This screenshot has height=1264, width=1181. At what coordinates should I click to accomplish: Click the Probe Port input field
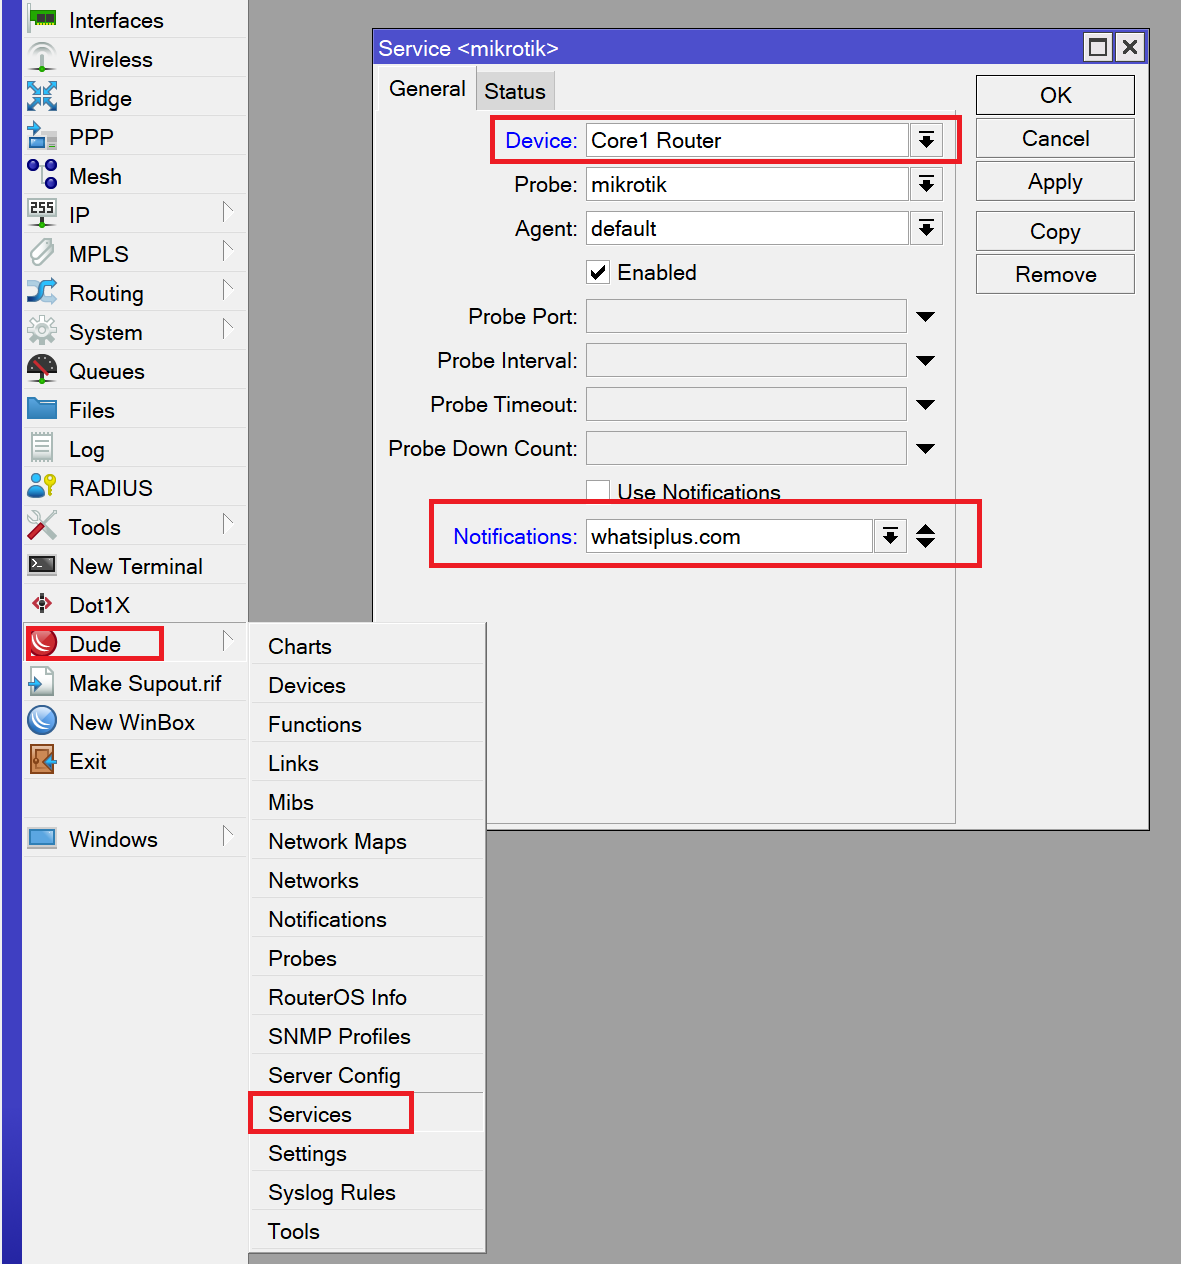(x=746, y=316)
